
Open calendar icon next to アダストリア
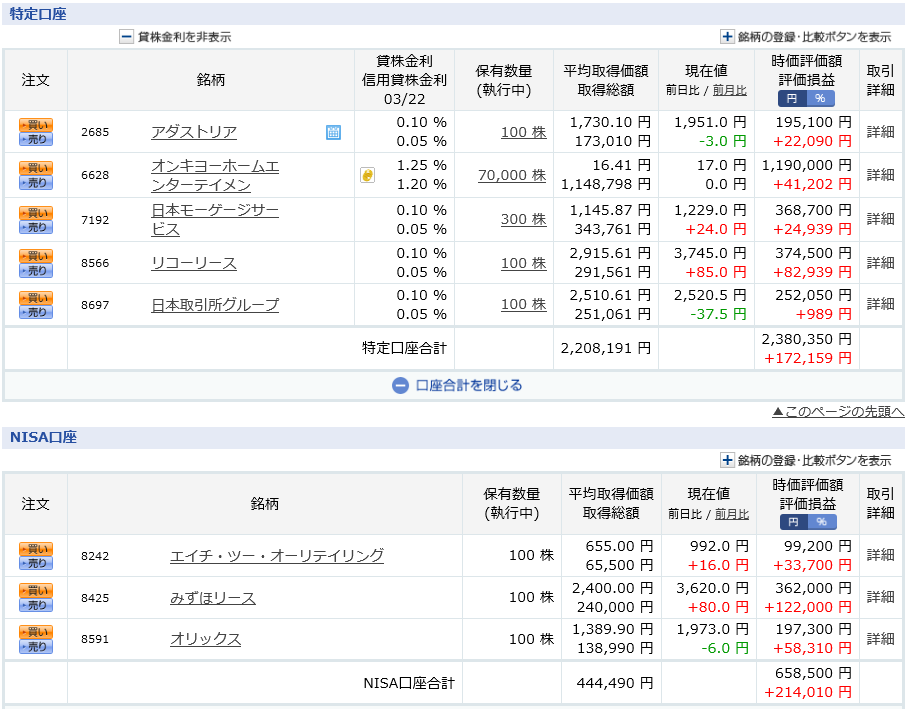click(x=333, y=132)
